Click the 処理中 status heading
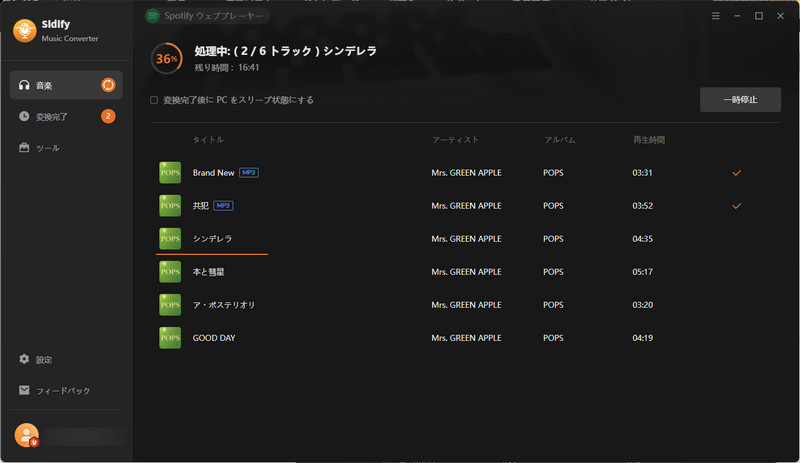This screenshot has height=463, width=800. point(285,51)
